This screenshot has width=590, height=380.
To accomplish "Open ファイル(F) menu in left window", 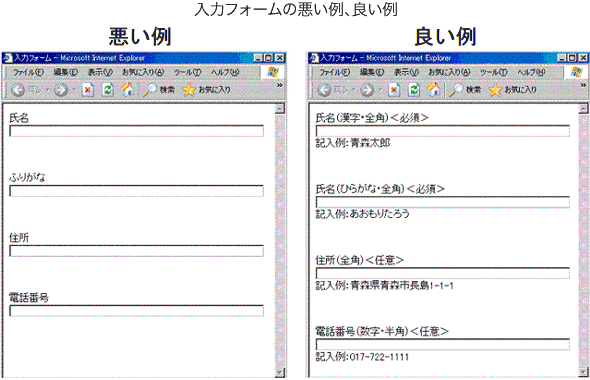I will [28, 72].
